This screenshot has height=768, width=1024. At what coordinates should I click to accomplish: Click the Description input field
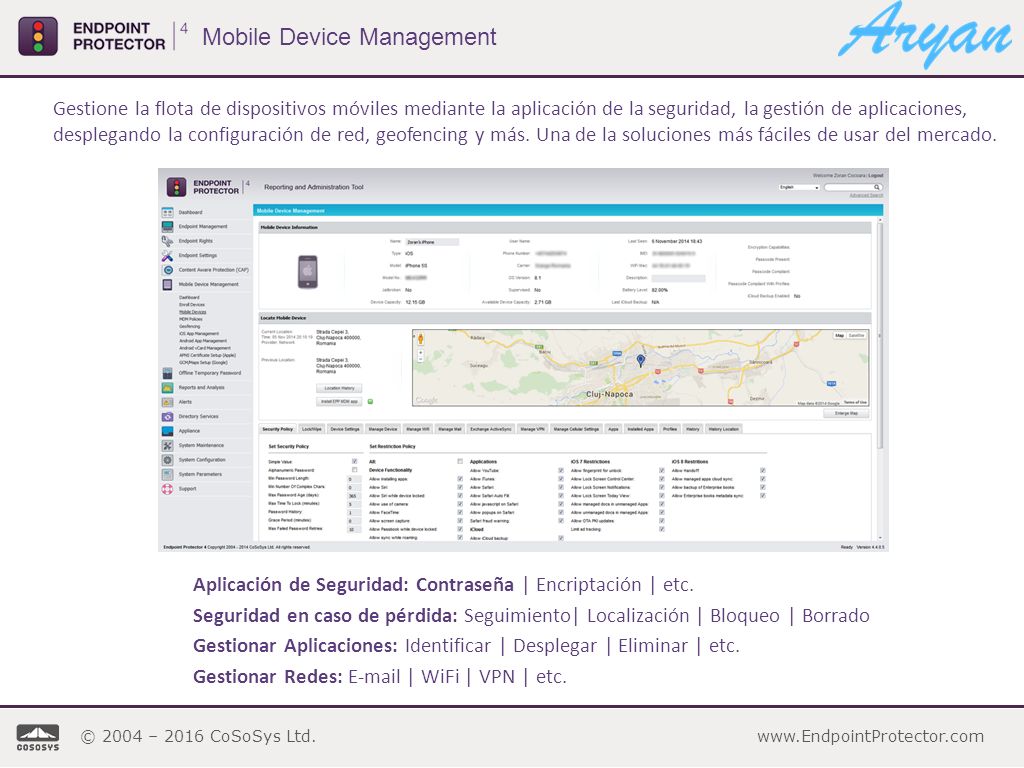pos(678,278)
